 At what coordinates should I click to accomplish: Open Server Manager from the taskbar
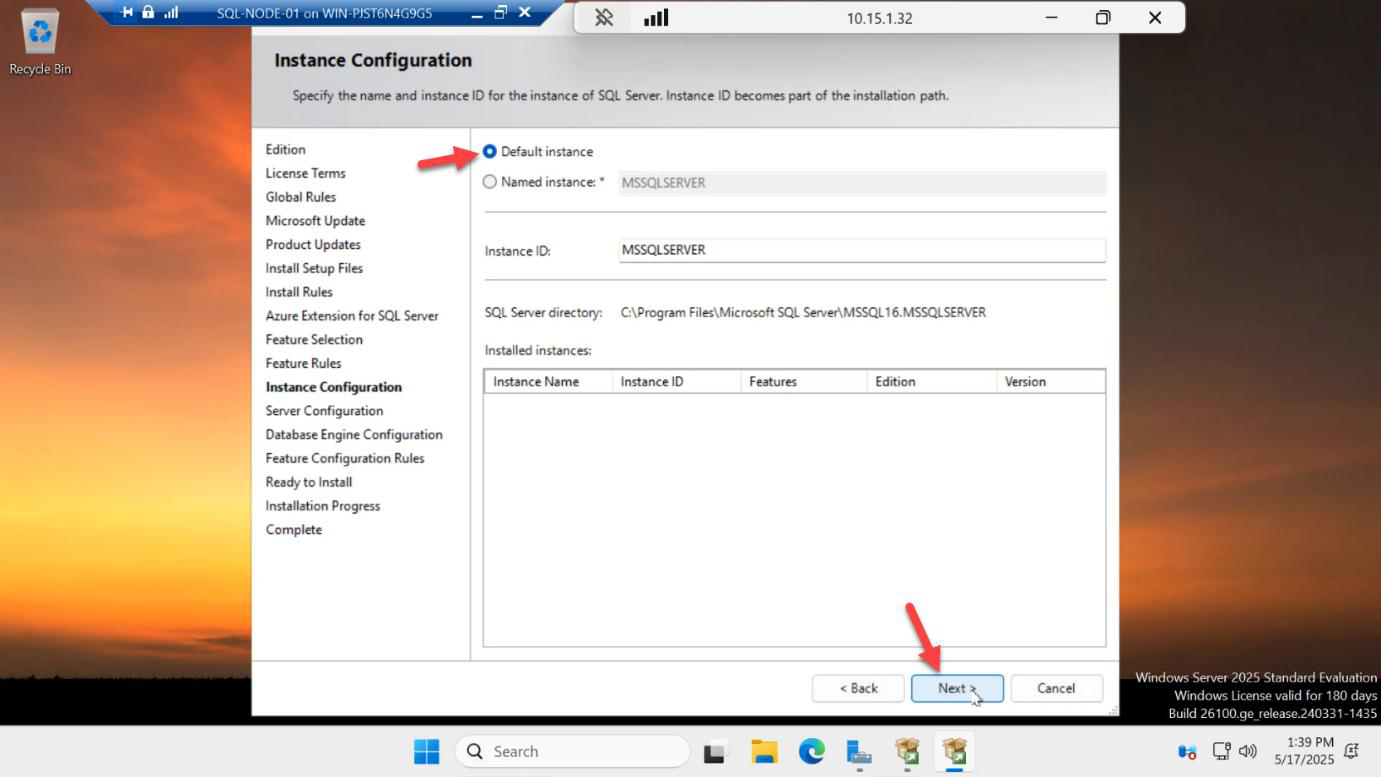click(859, 751)
